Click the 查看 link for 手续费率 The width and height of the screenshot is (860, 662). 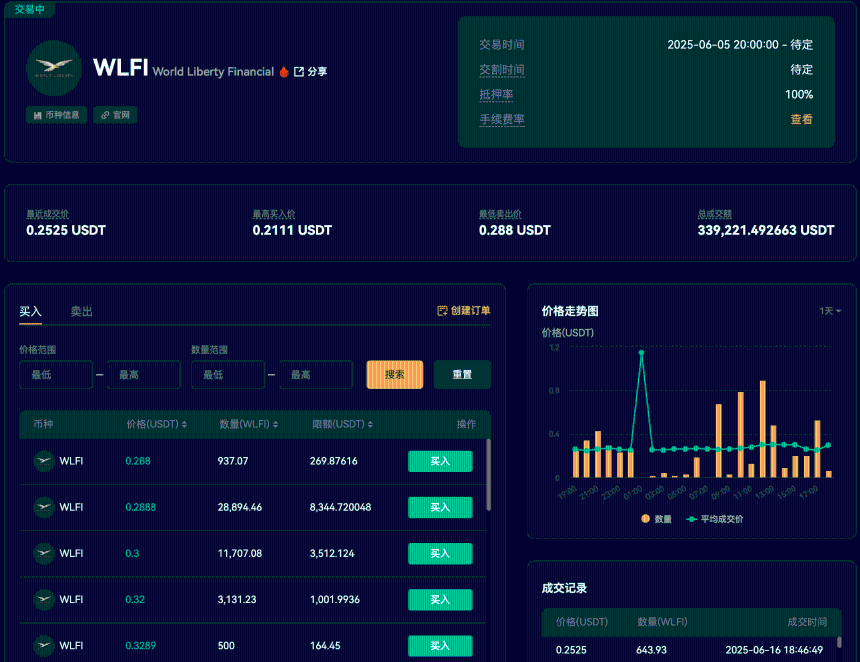pyautogui.click(x=801, y=118)
